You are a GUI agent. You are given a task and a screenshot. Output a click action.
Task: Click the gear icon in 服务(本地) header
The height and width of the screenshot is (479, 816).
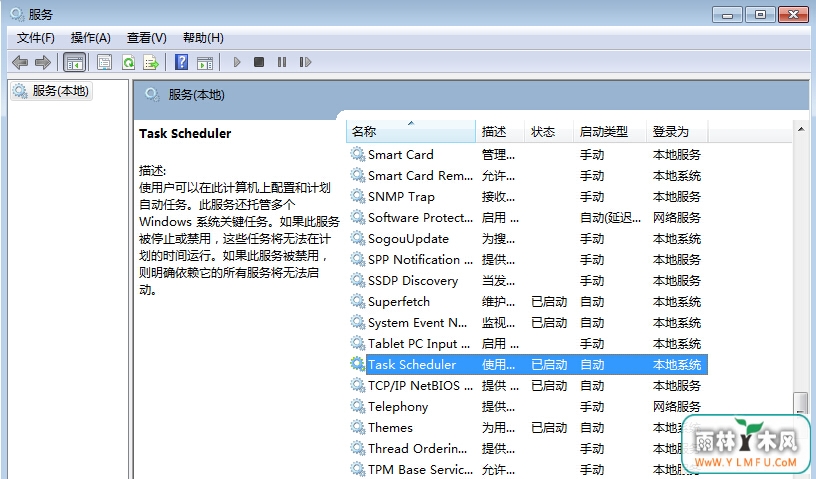coord(152,95)
